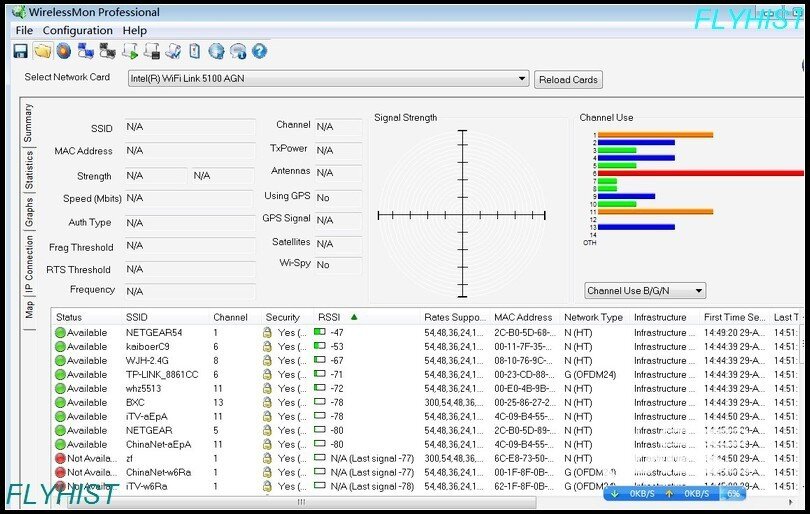Screen dimensions: 810x514
Task: Sort by the SSID column header
Action: [136, 317]
